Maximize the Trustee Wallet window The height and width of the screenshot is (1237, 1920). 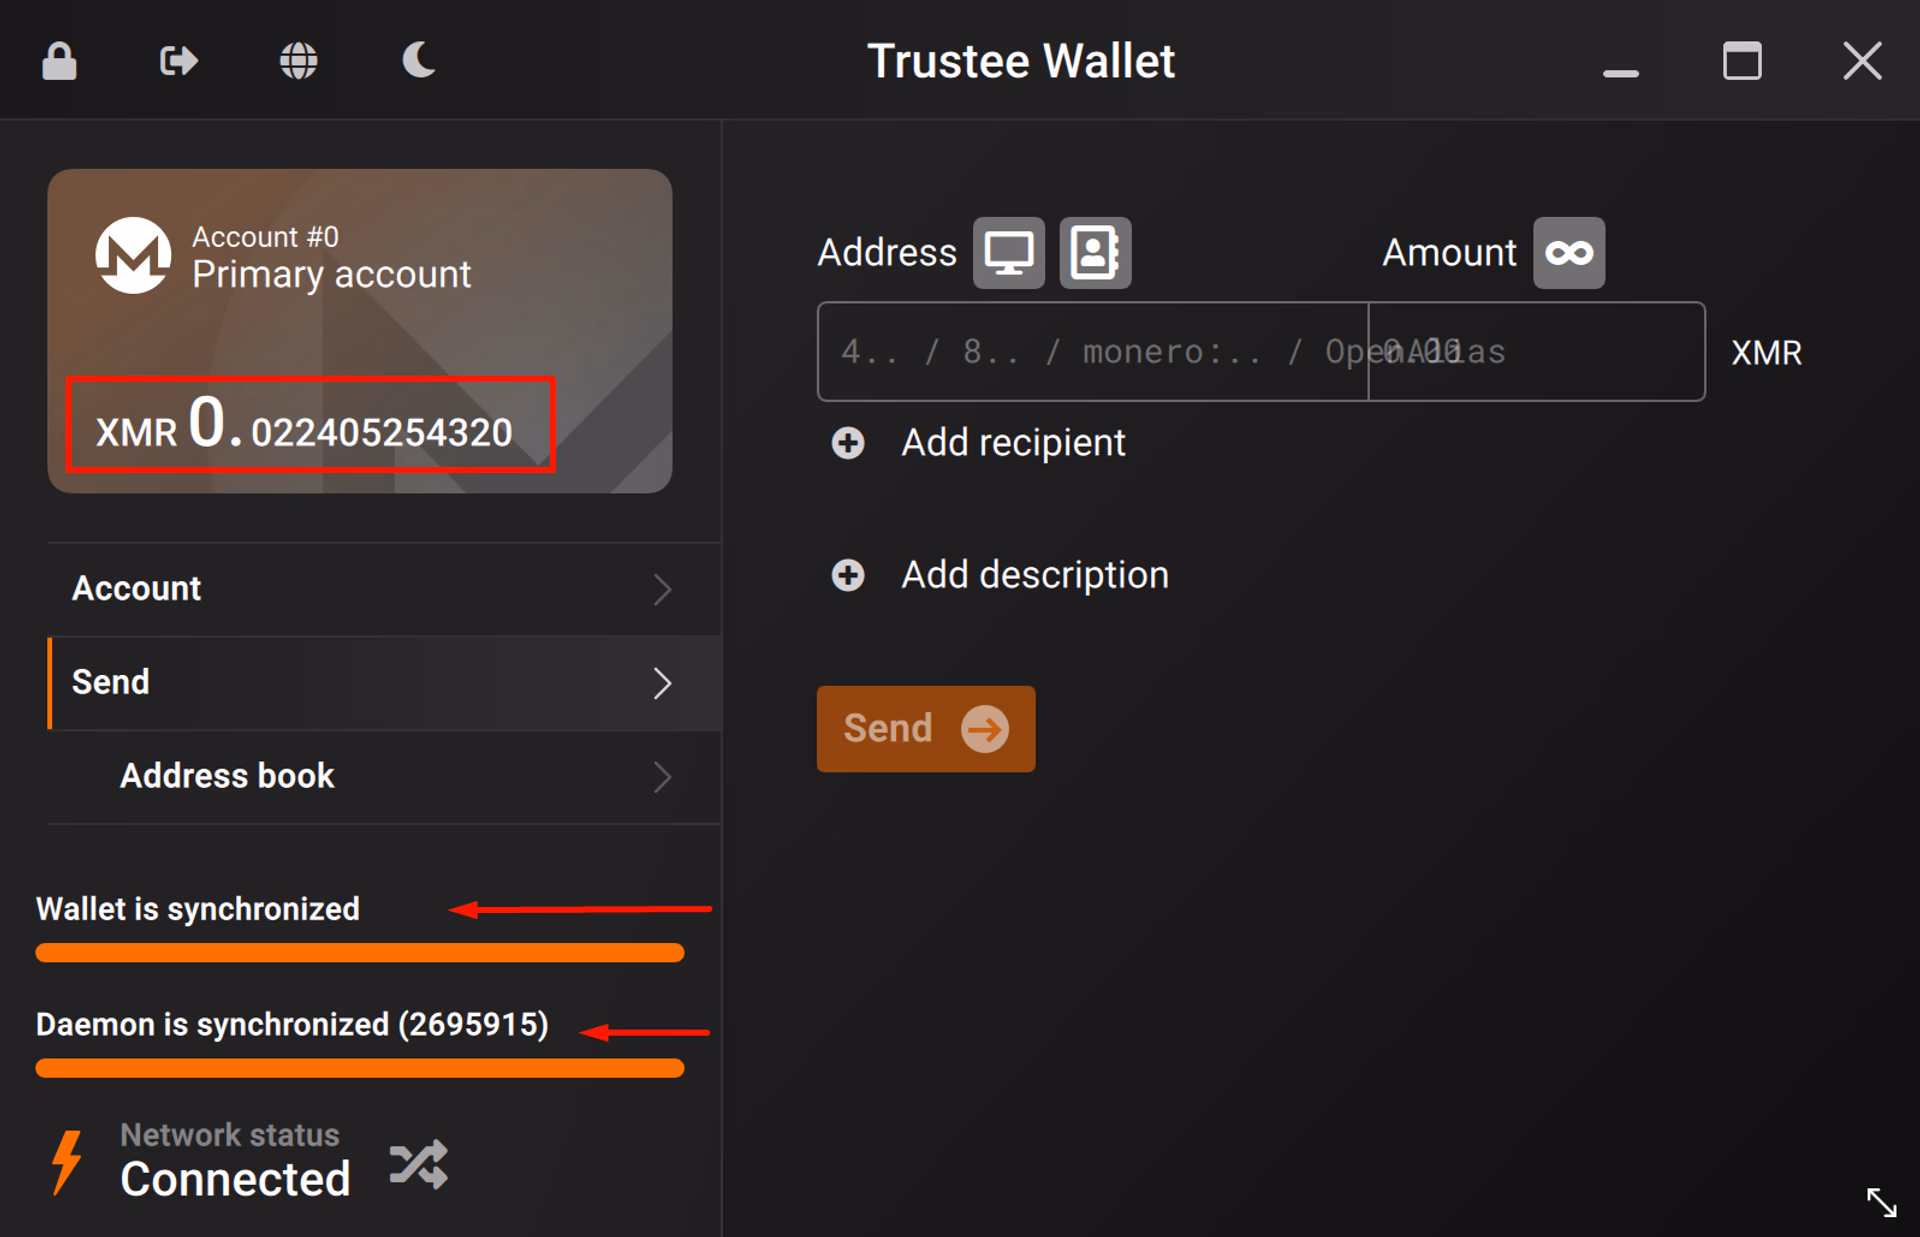pos(1742,61)
